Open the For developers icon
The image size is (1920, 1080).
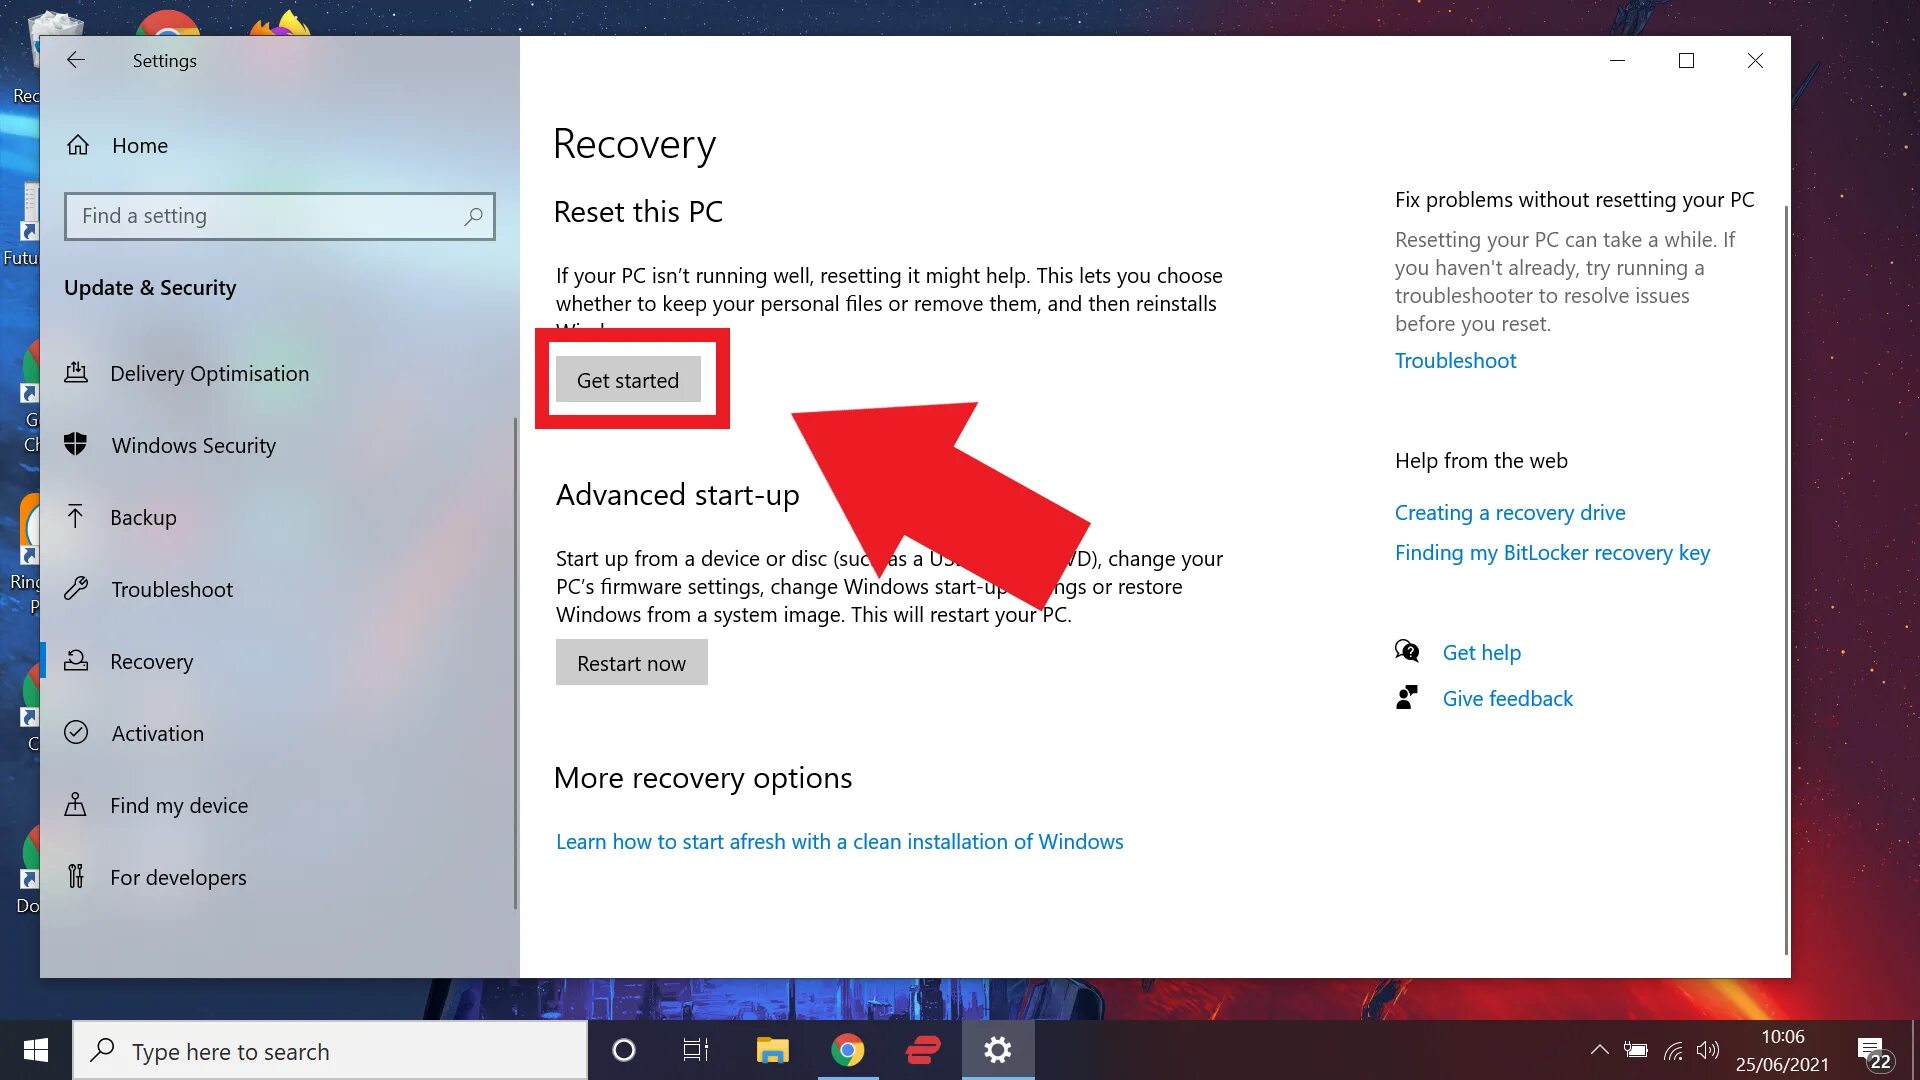76,877
